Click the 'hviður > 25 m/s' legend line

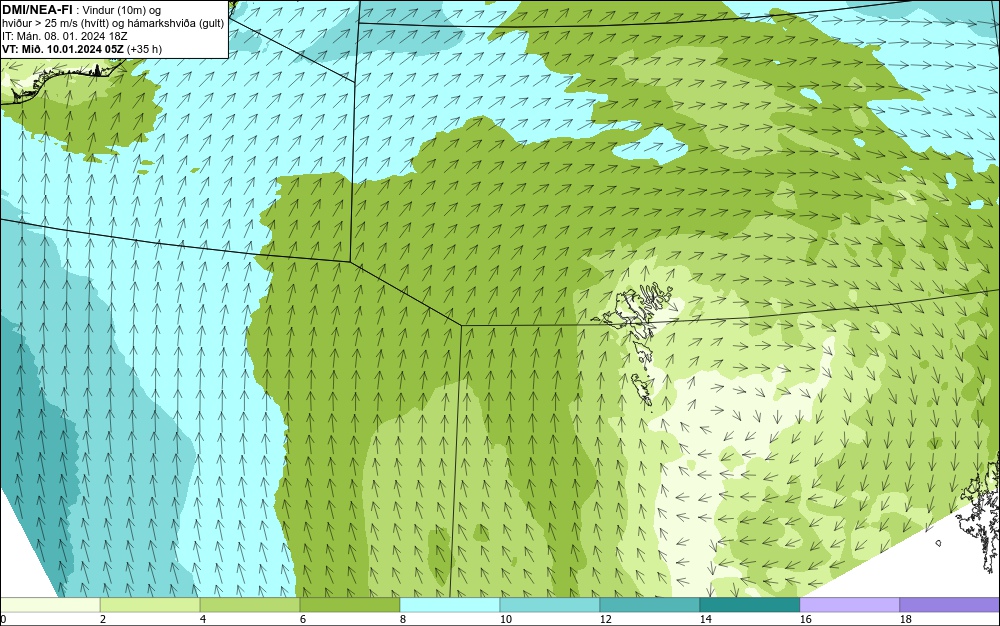pyautogui.click(x=113, y=24)
